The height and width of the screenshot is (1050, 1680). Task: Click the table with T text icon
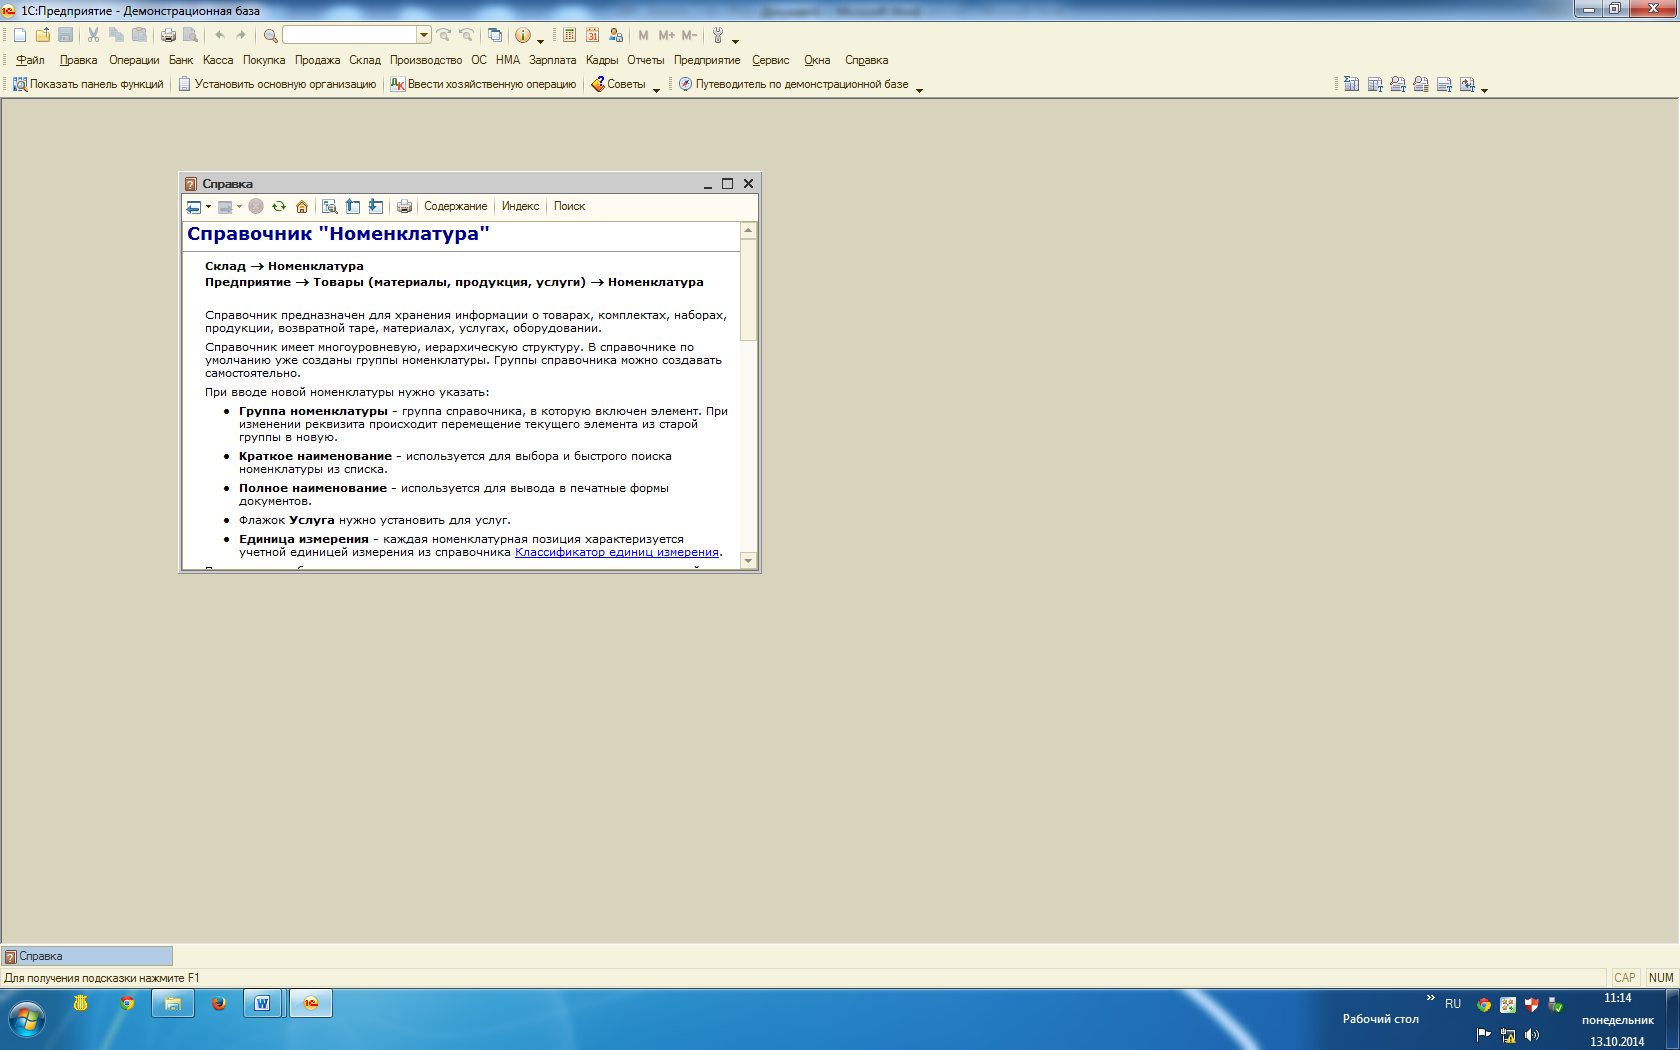[1375, 84]
